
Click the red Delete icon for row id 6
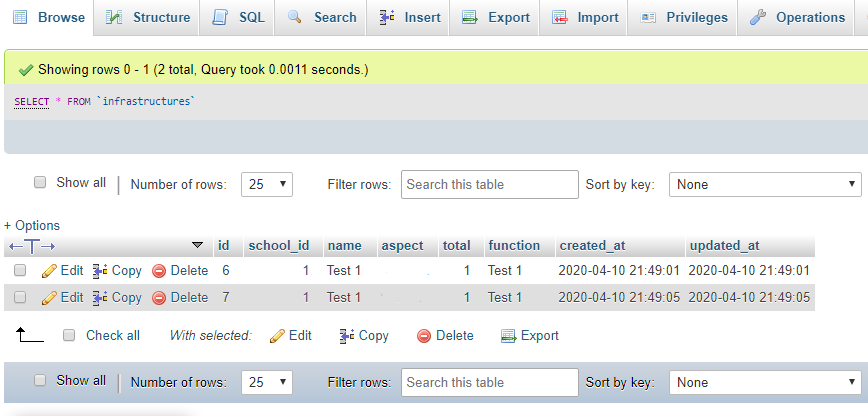[x=159, y=271]
